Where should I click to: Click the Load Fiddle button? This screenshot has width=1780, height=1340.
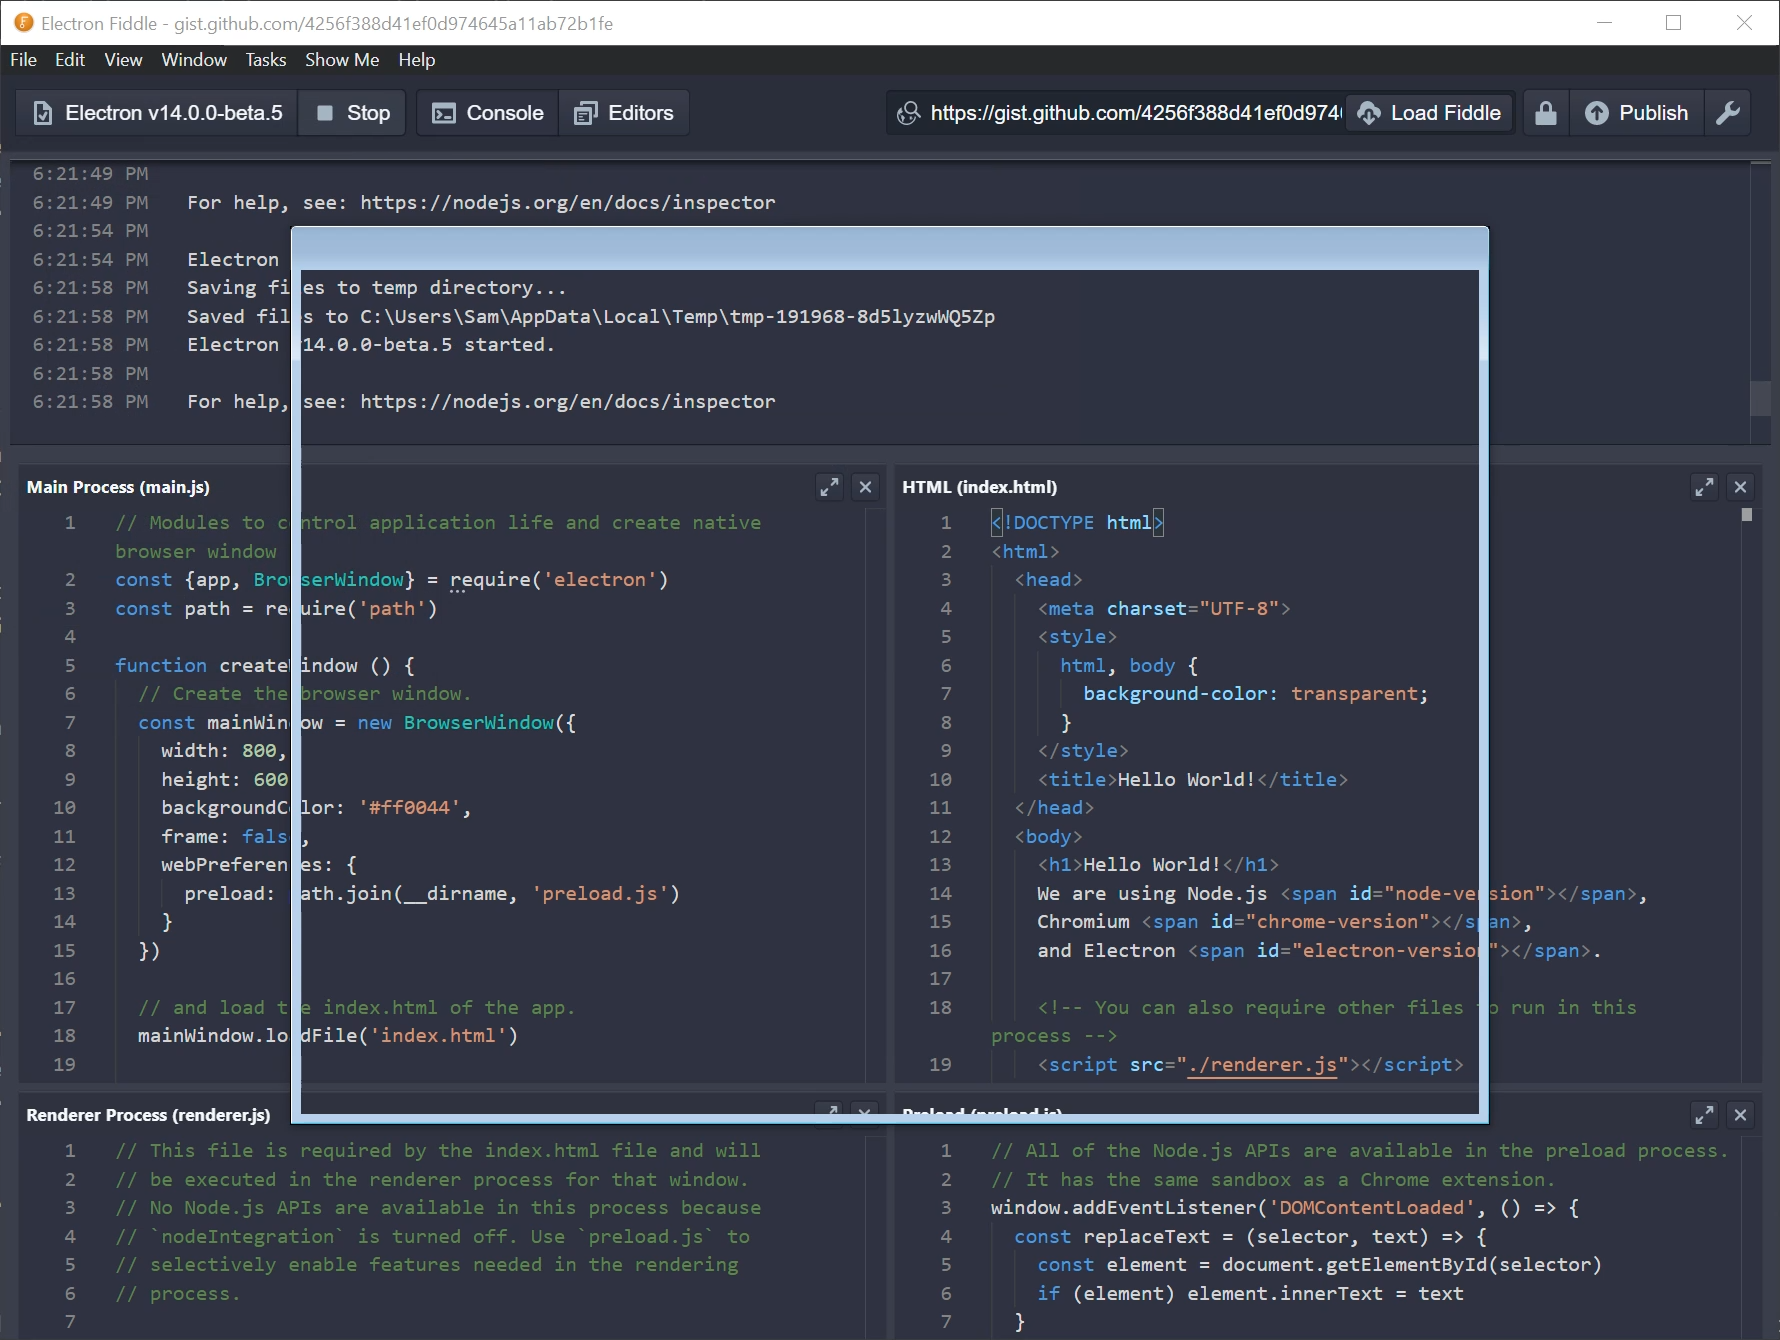click(1429, 113)
